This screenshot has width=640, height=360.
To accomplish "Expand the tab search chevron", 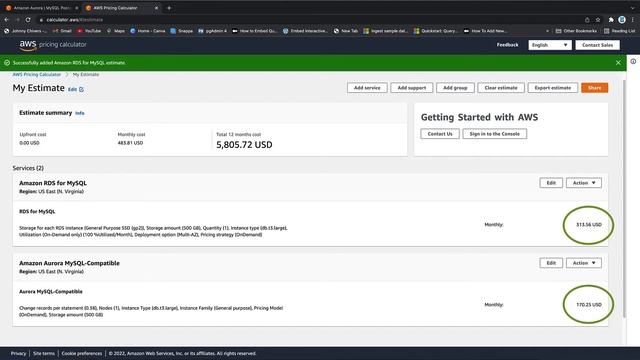I will pyautogui.click(x=632, y=8).
